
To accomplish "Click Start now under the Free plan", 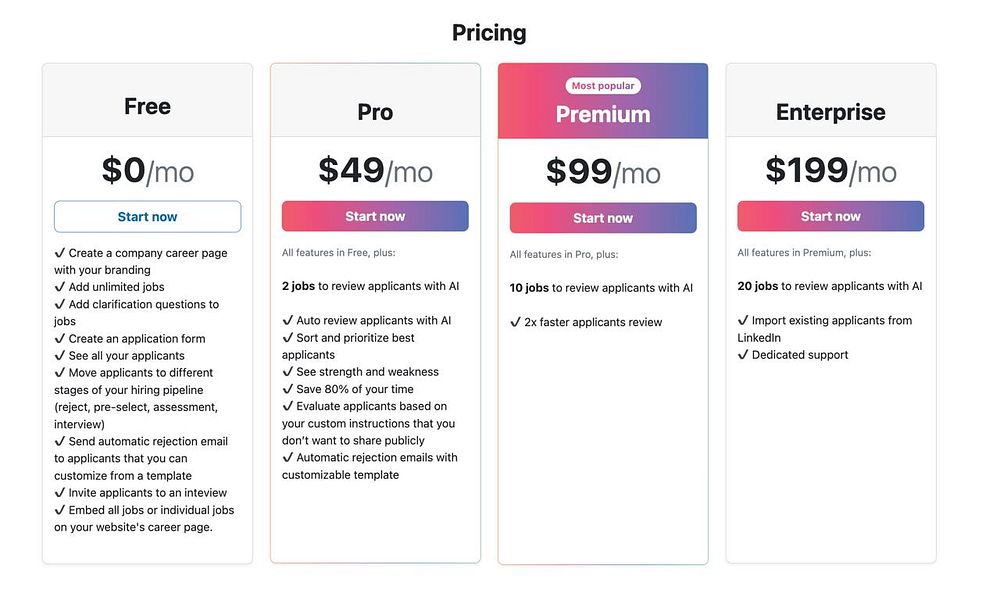I will (147, 217).
